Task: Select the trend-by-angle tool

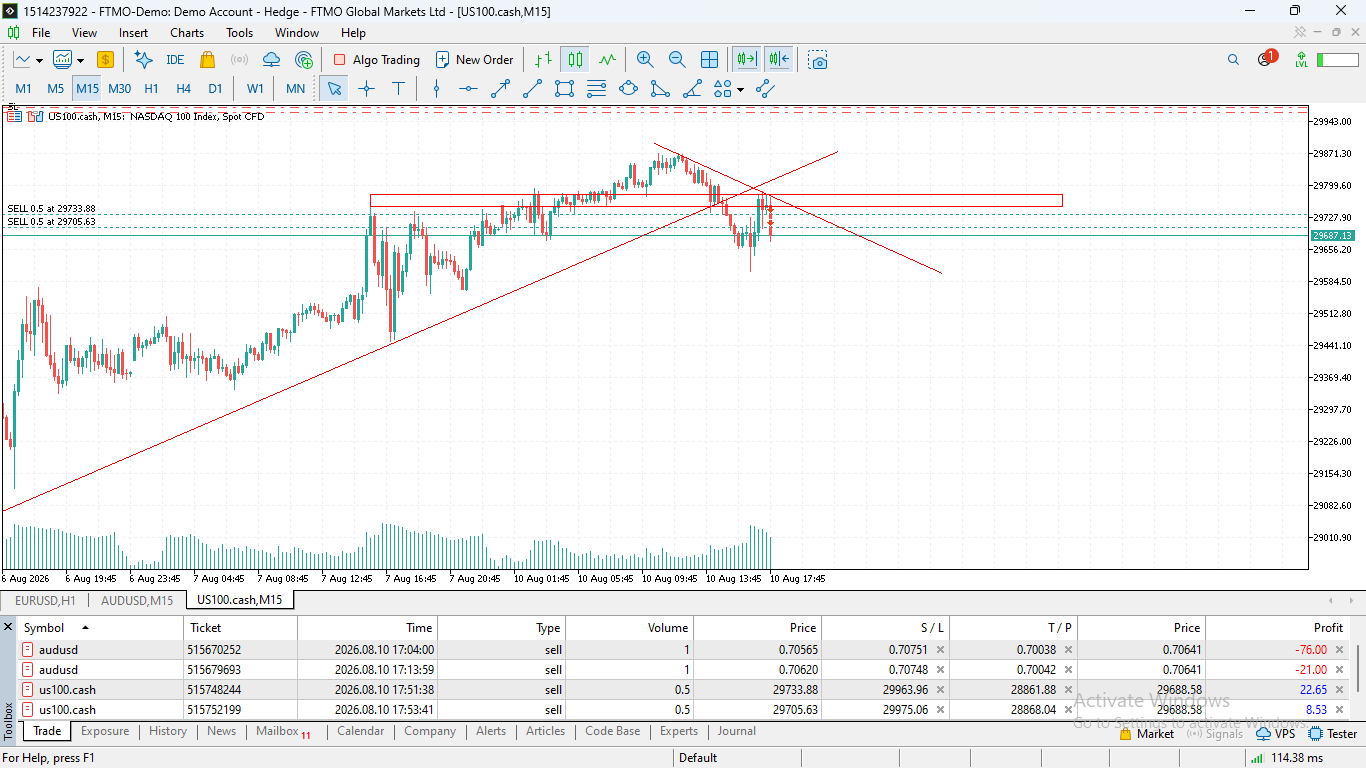Action: coord(692,89)
